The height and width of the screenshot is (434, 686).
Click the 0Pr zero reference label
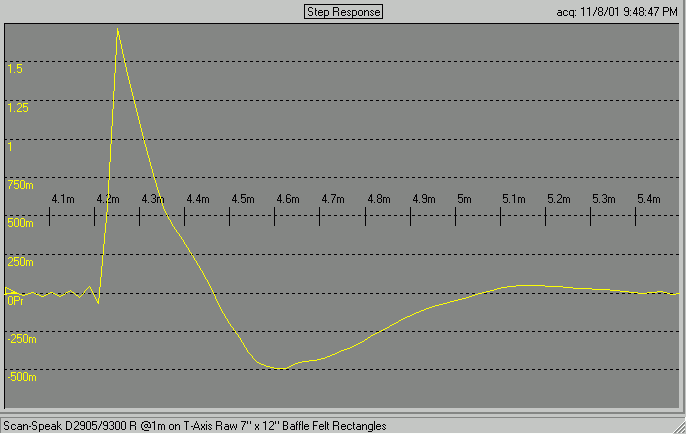click(x=16, y=300)
